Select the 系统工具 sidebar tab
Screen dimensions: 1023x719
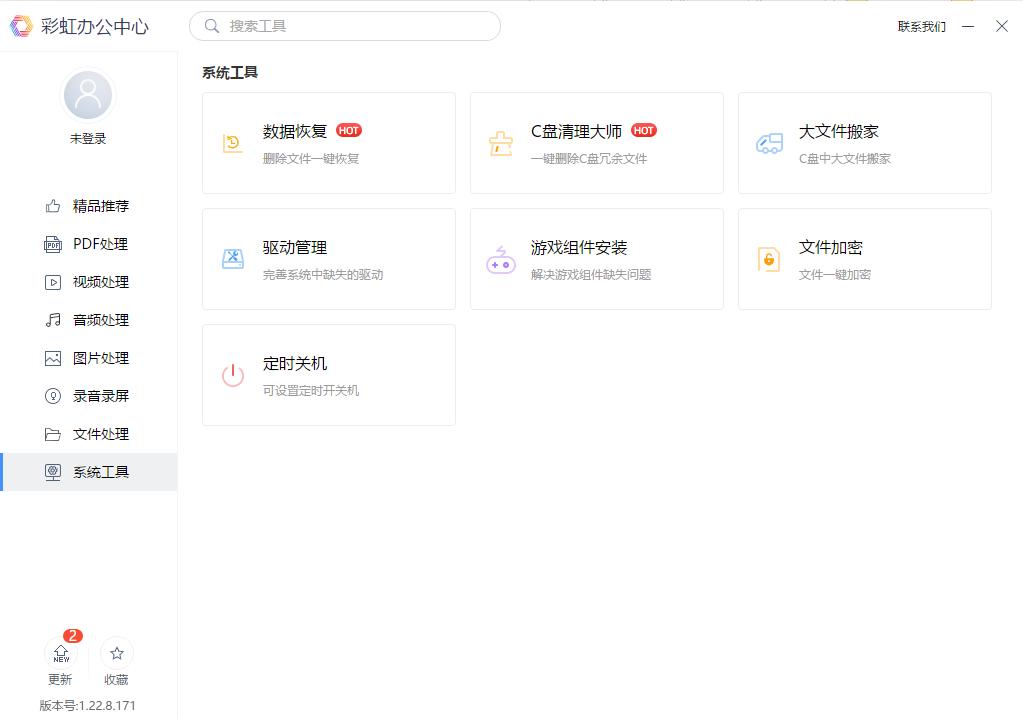(88, 472)
